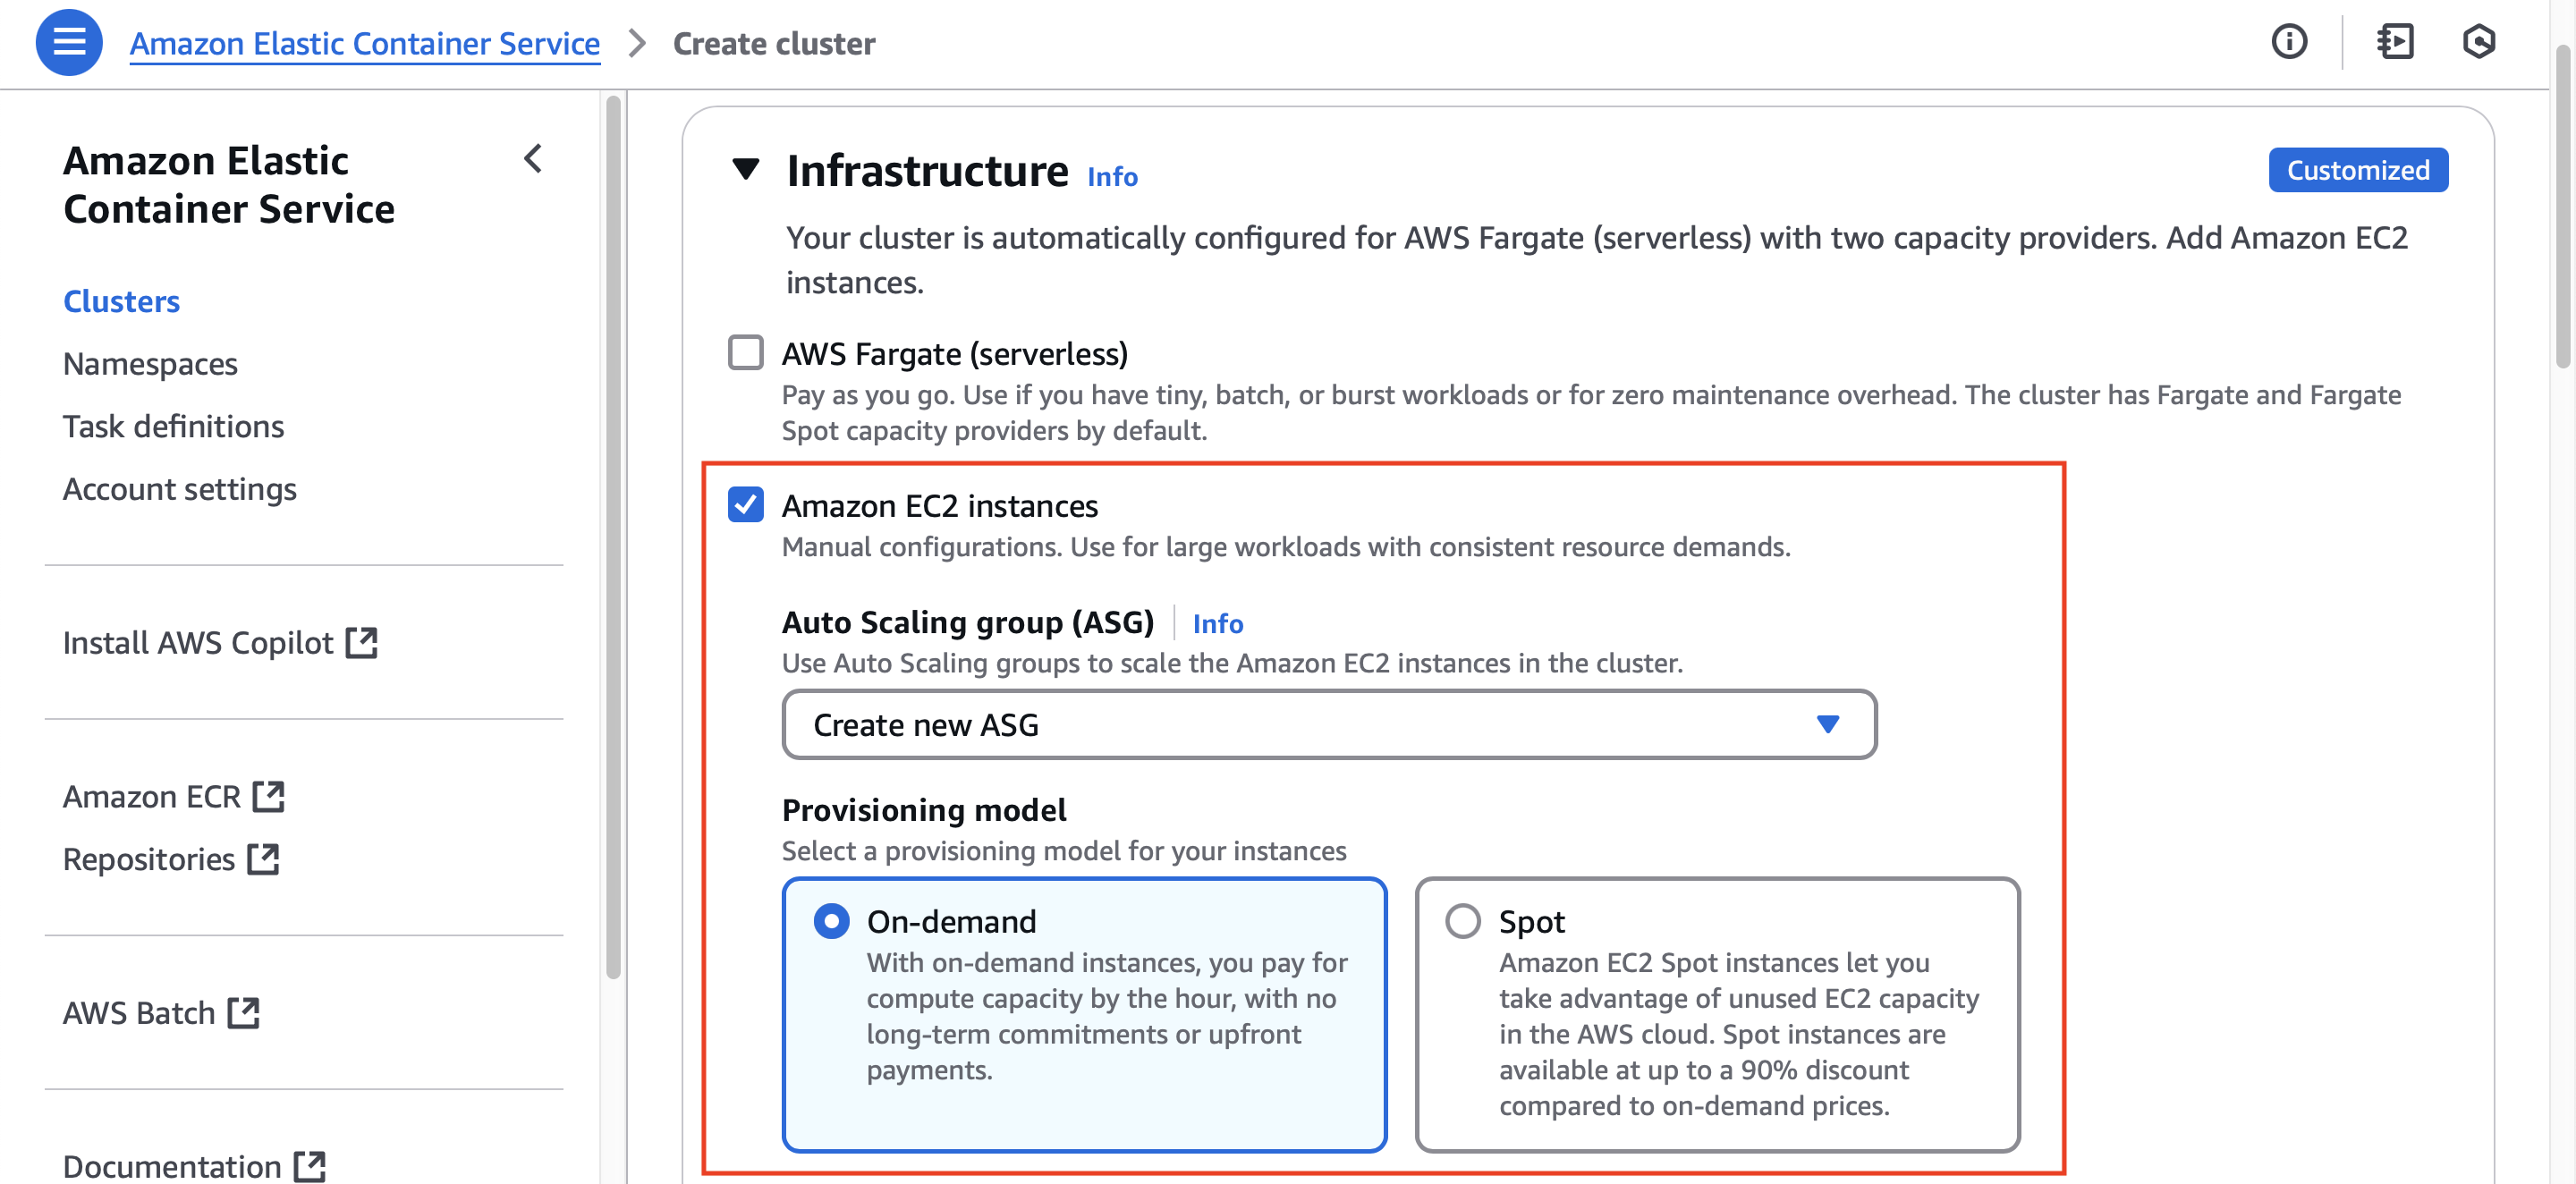The image size is (2576, 1184).
Task: Select the On-demand provisioning radio button
Action: pos(831,921)
